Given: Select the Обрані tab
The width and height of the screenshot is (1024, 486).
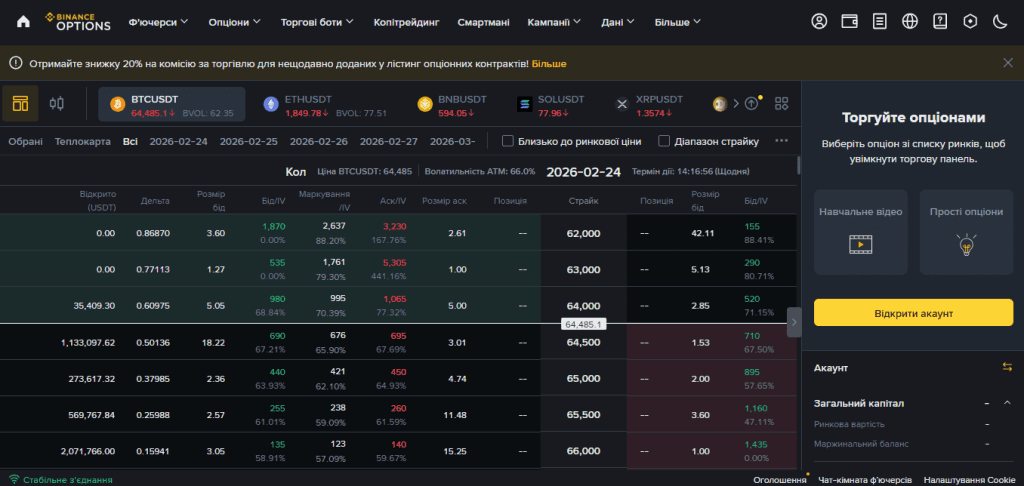Looking at the screenshot, I should click(x=25, y=141).
